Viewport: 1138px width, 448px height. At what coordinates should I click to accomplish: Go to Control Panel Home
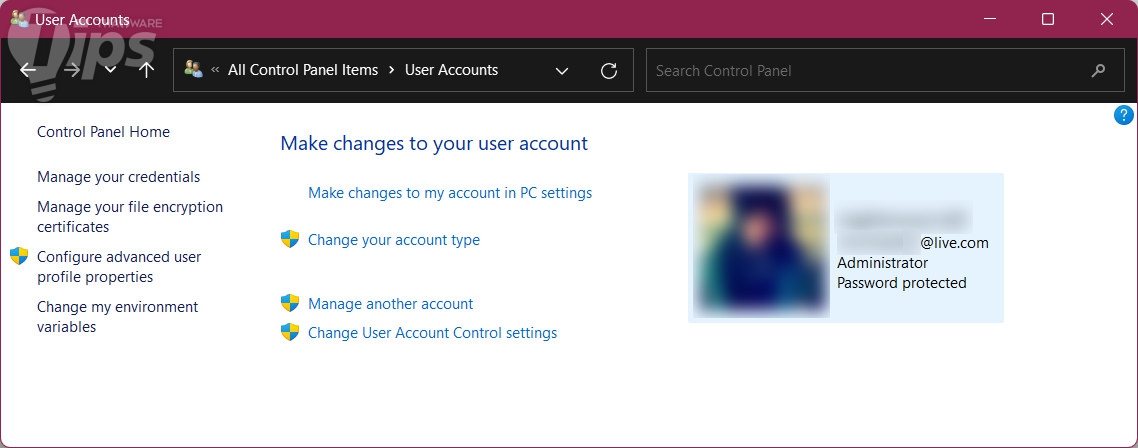click(x=103, y=132)
